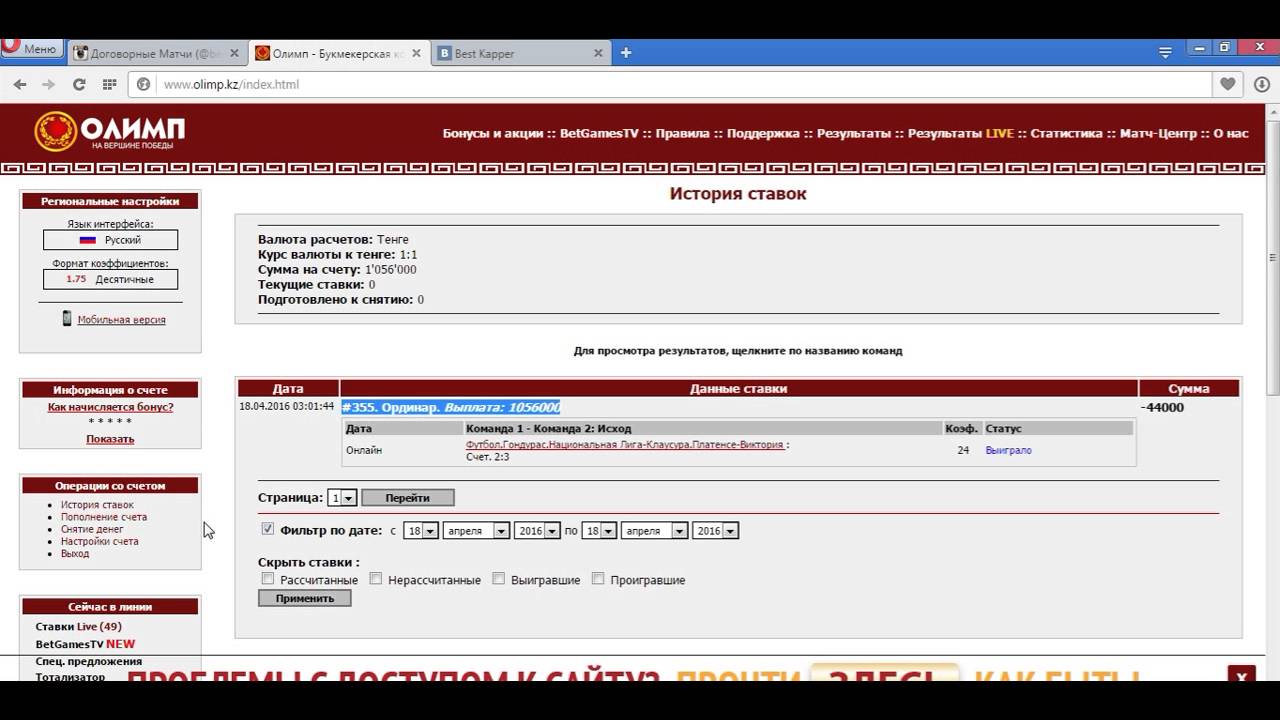Open the start year 2016 dropdown

537,531
